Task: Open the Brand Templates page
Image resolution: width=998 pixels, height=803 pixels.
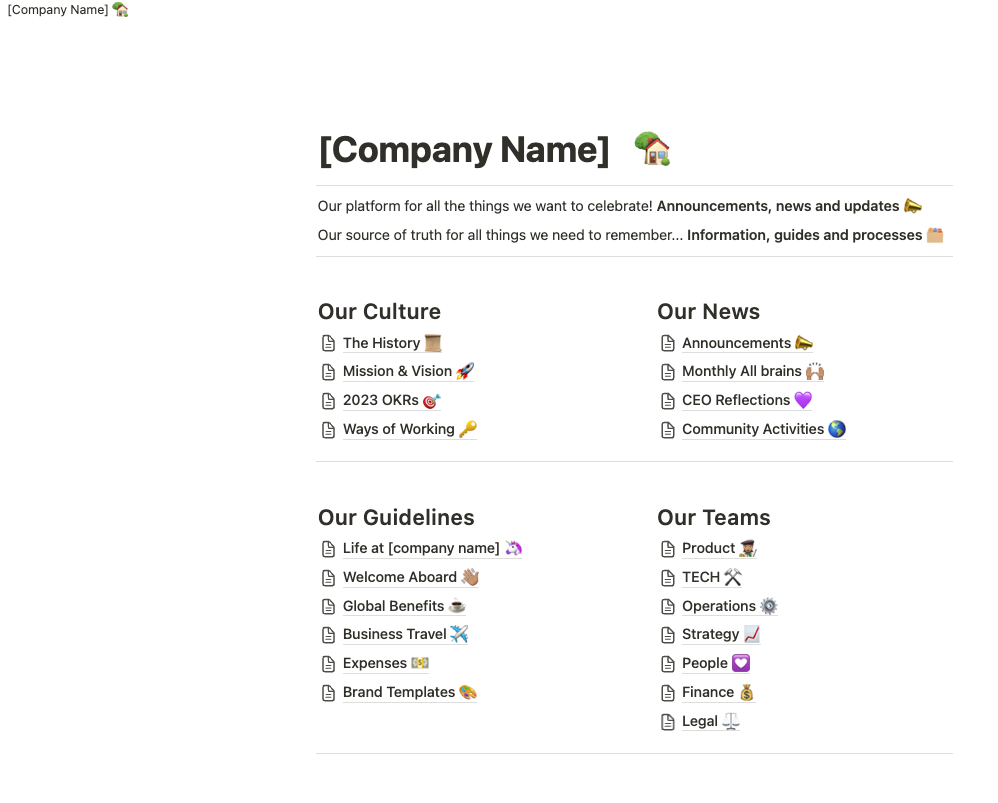Action: [x=398, y=692]
